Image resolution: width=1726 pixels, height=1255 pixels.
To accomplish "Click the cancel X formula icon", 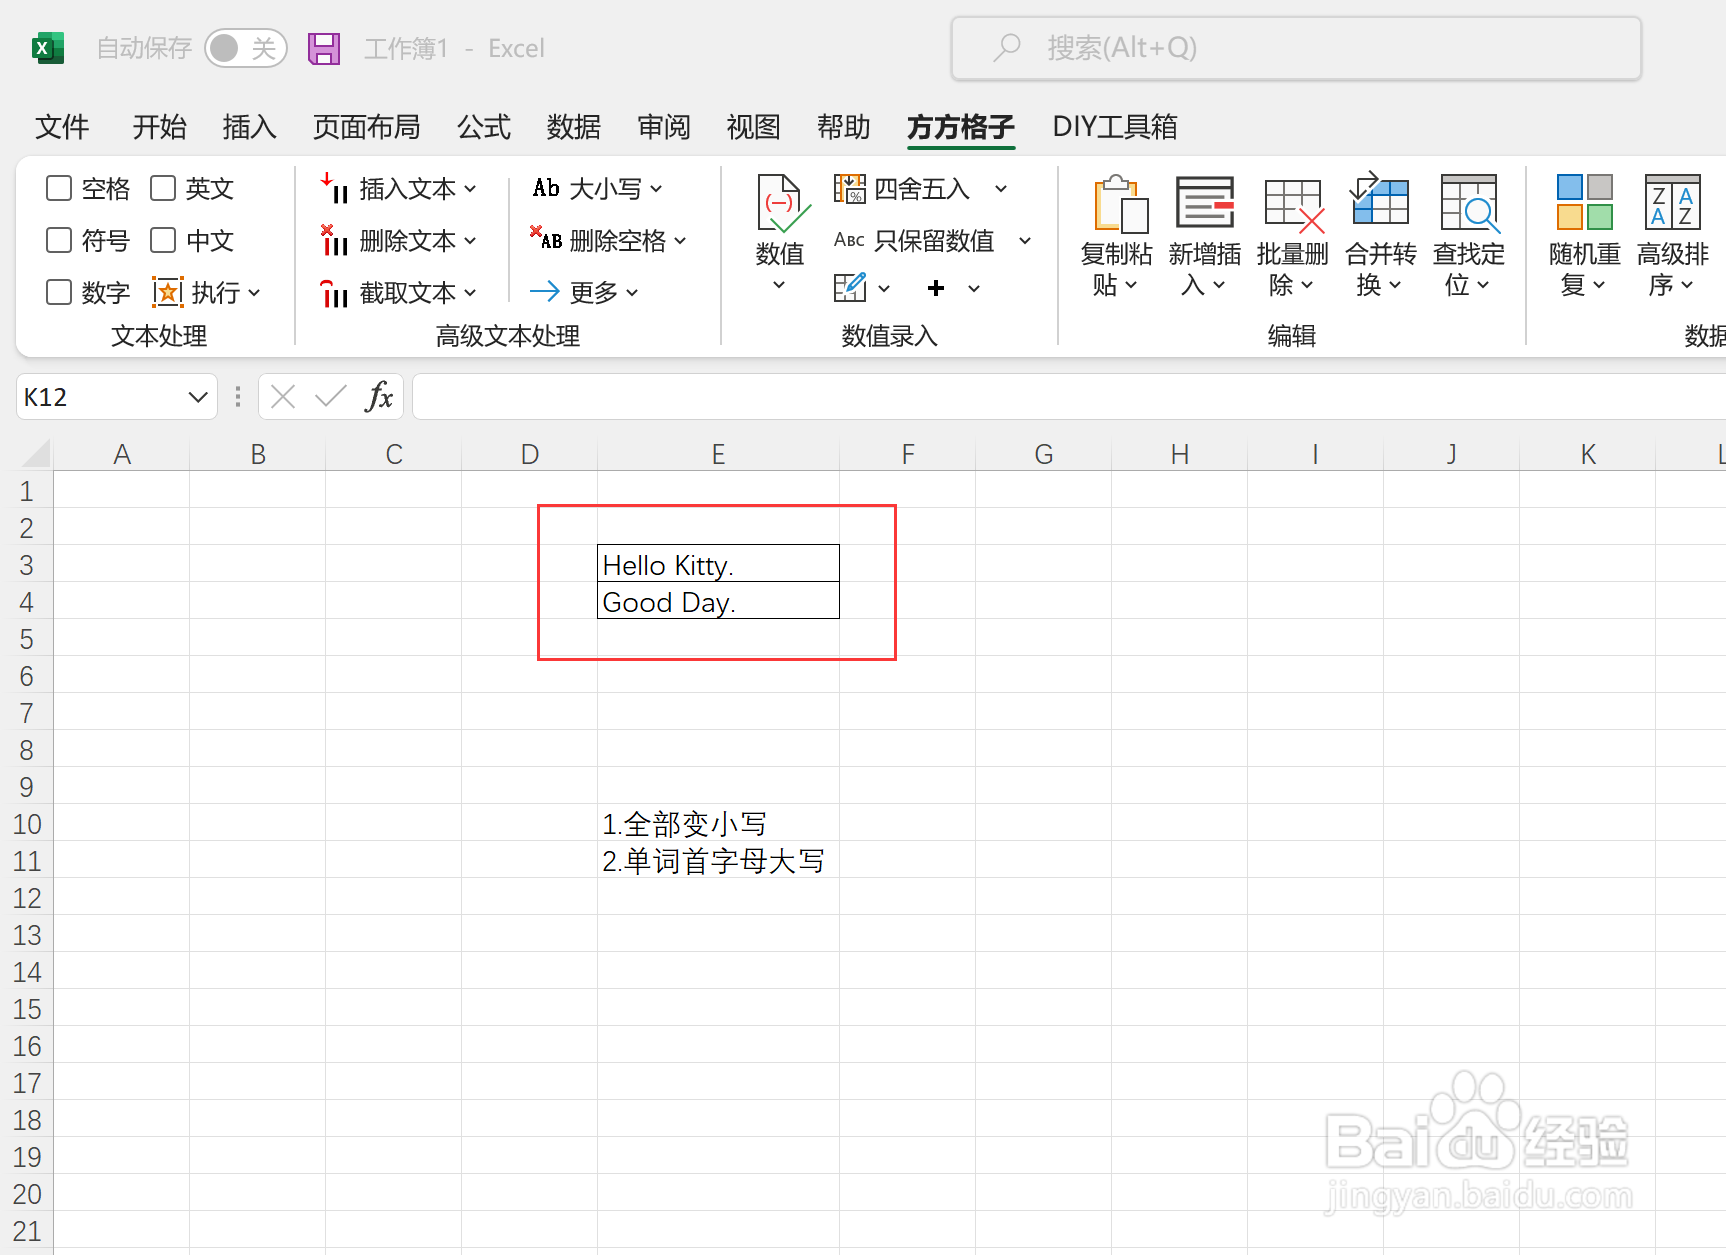I will point(283,397).
